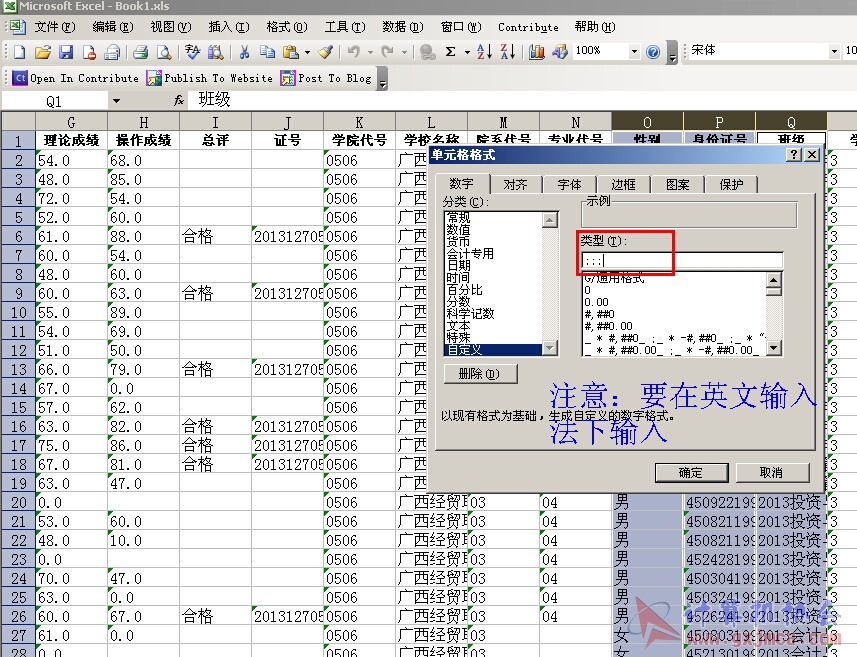857x657 pixels.
Task: Expand Contribute toolbar options chevron
Action: click(x=383, y=79)
